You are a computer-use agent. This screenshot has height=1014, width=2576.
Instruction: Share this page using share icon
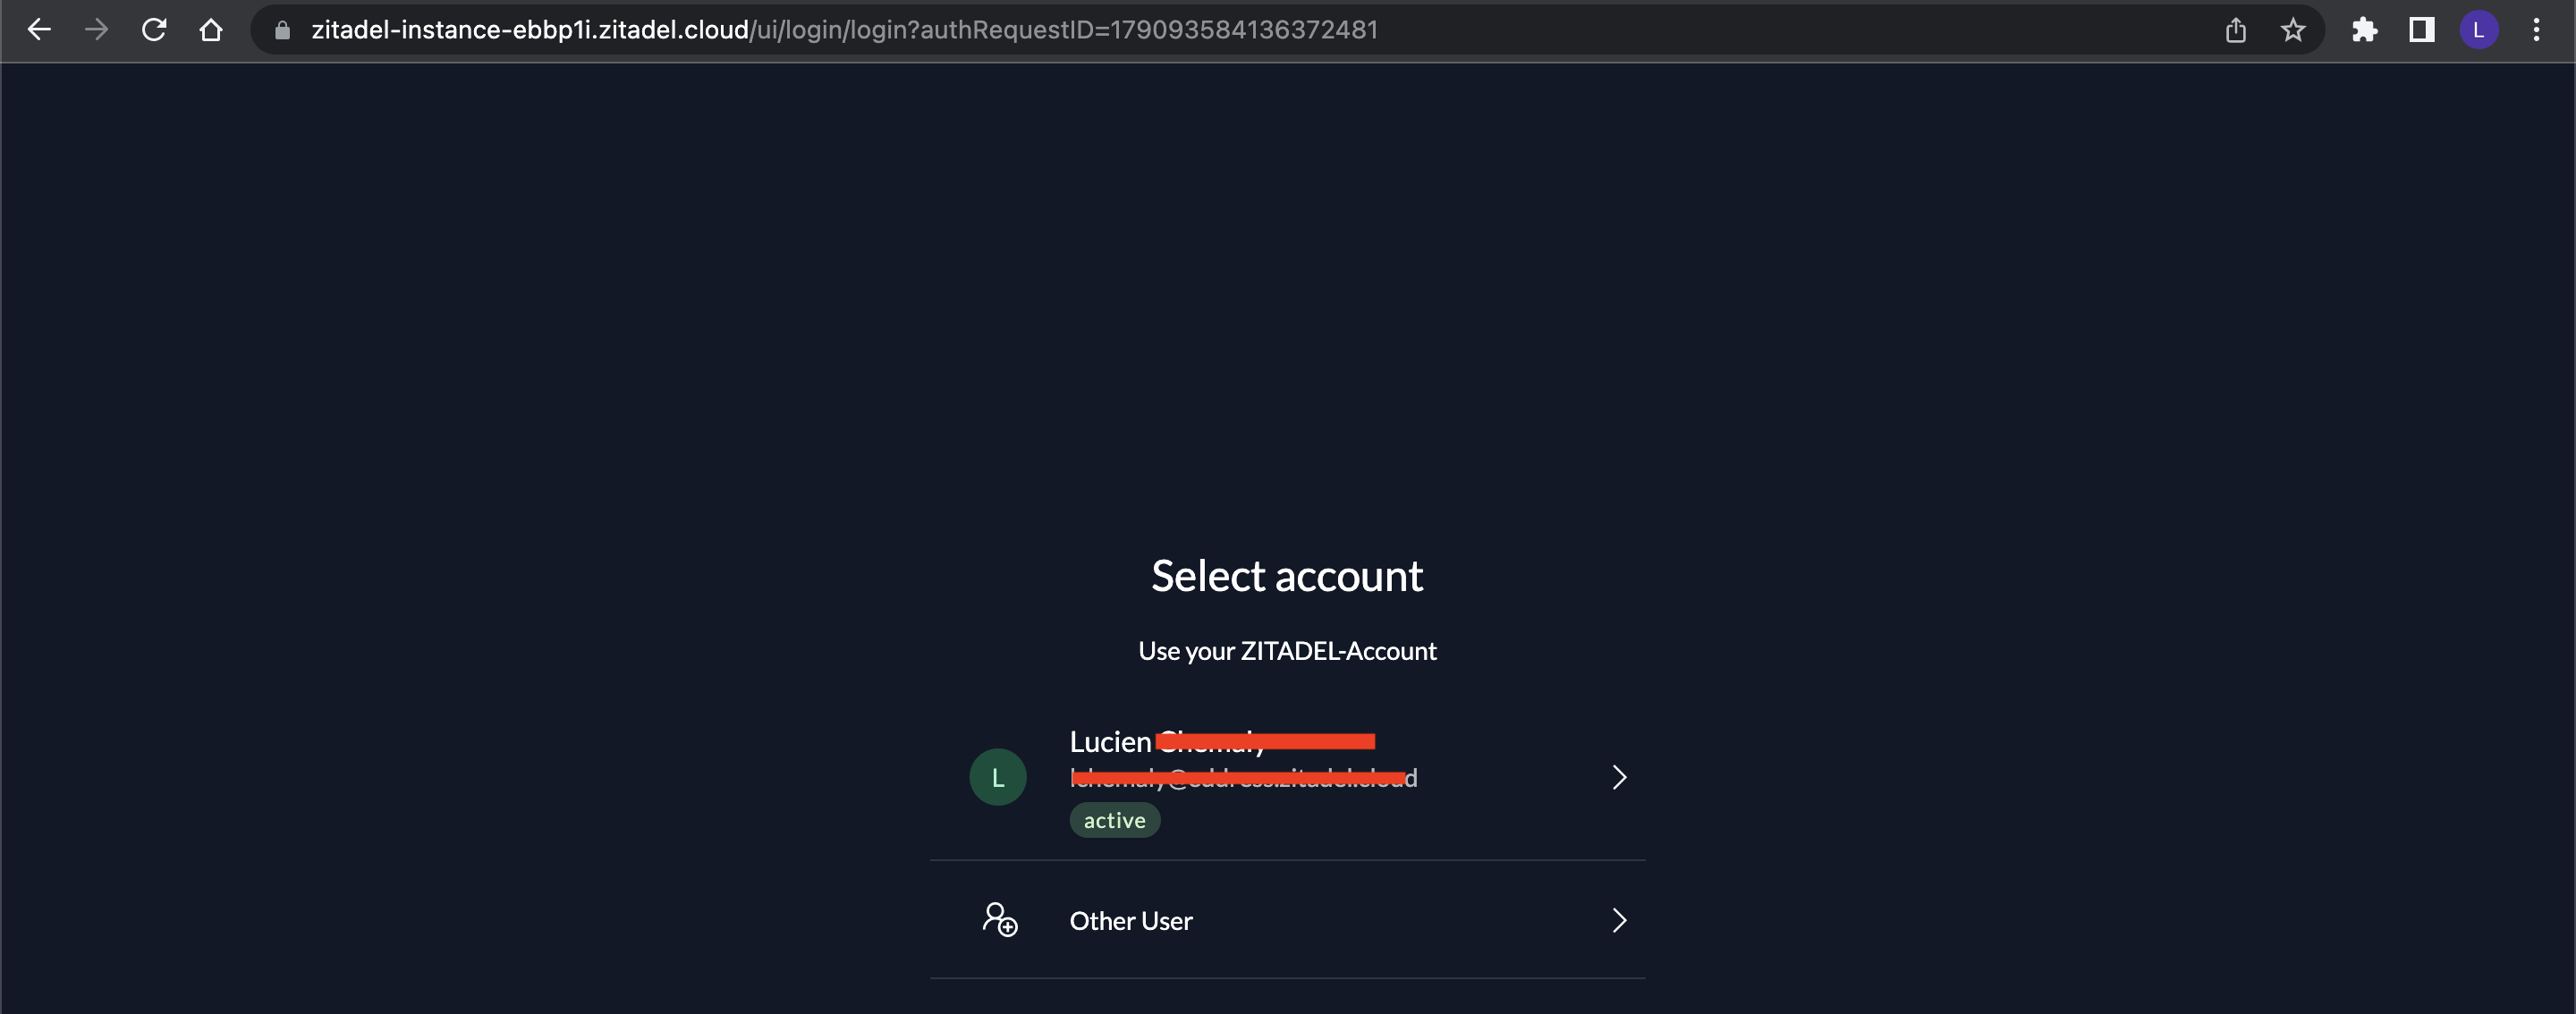tap(2236, 30)
